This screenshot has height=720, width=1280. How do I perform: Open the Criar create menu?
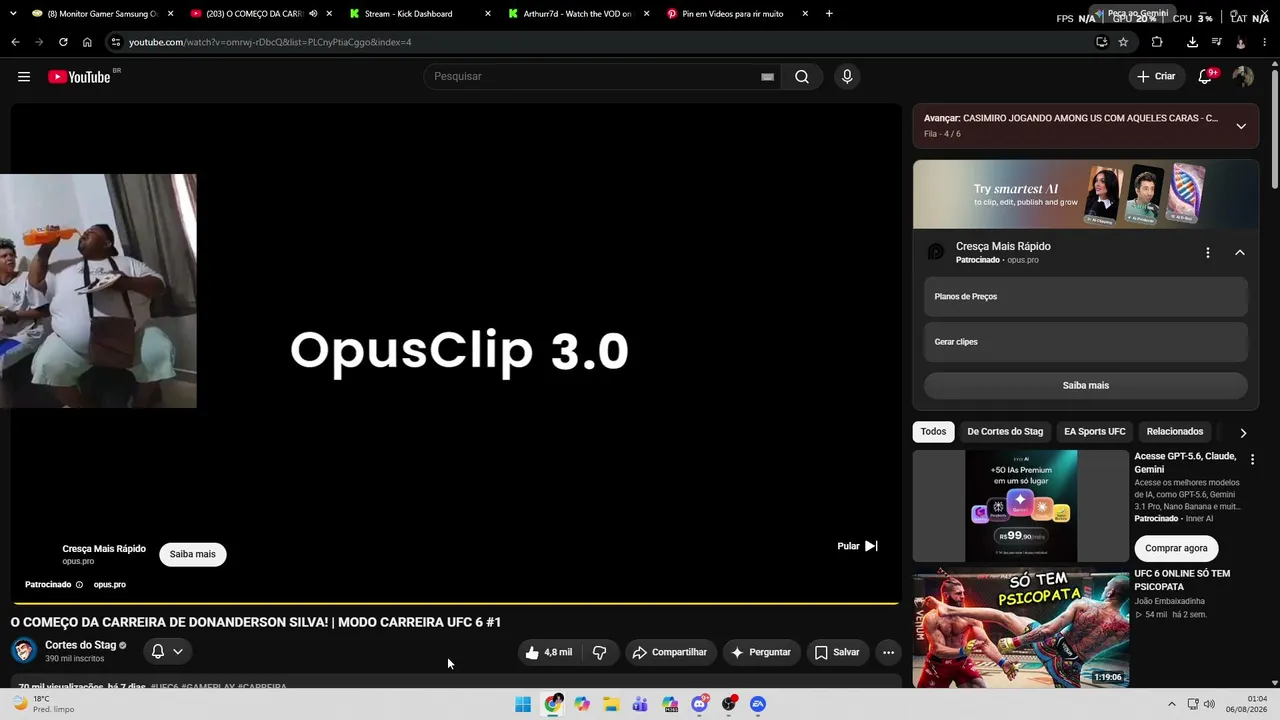tap(1156, 77)
